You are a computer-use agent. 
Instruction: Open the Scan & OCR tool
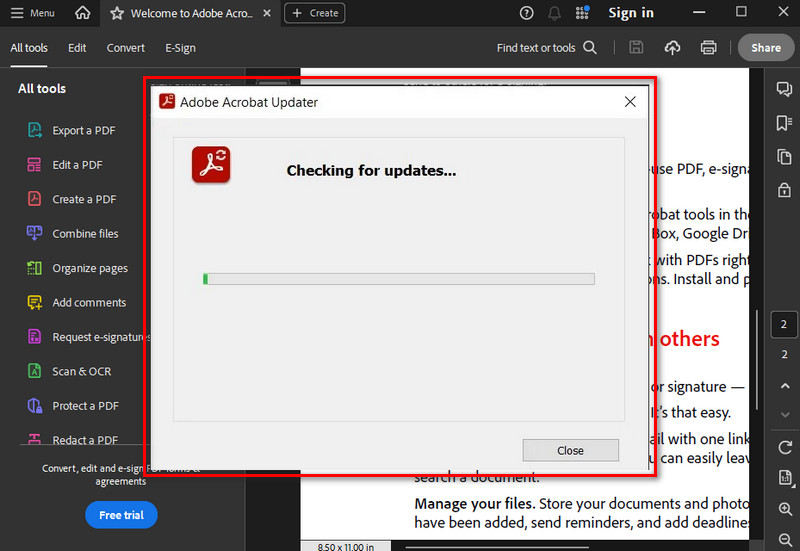pos(35,371)
